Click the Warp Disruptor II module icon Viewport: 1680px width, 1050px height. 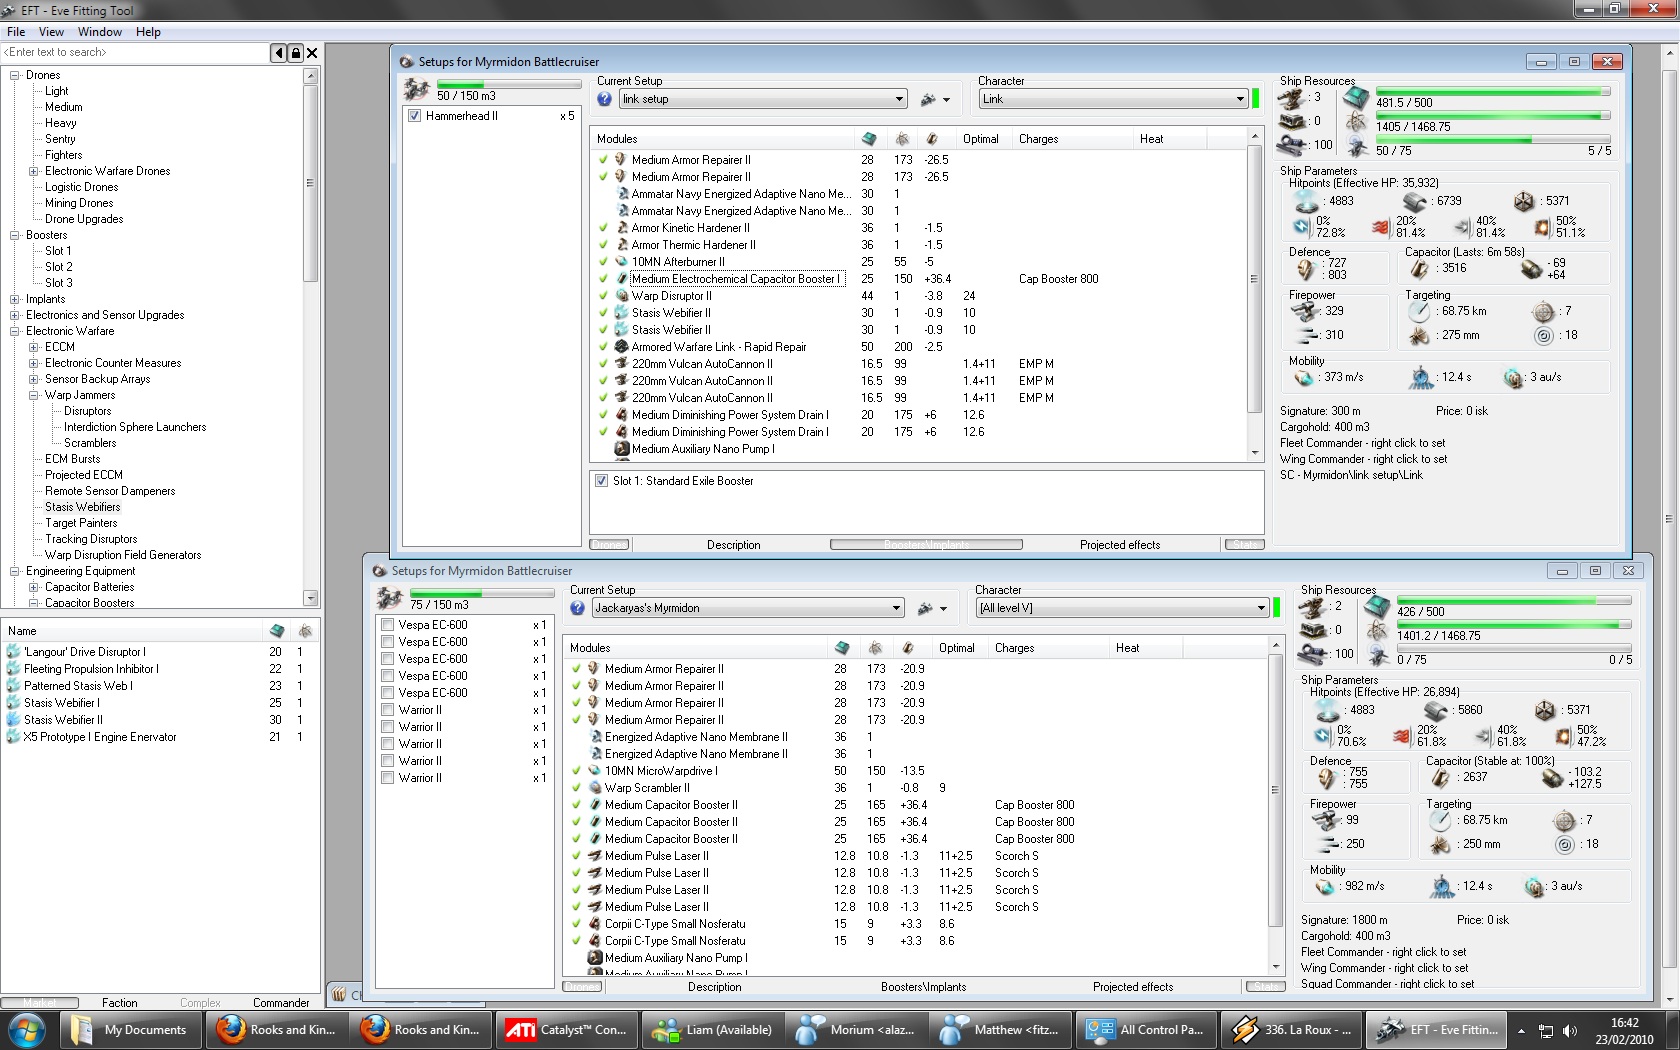point(621,296)
